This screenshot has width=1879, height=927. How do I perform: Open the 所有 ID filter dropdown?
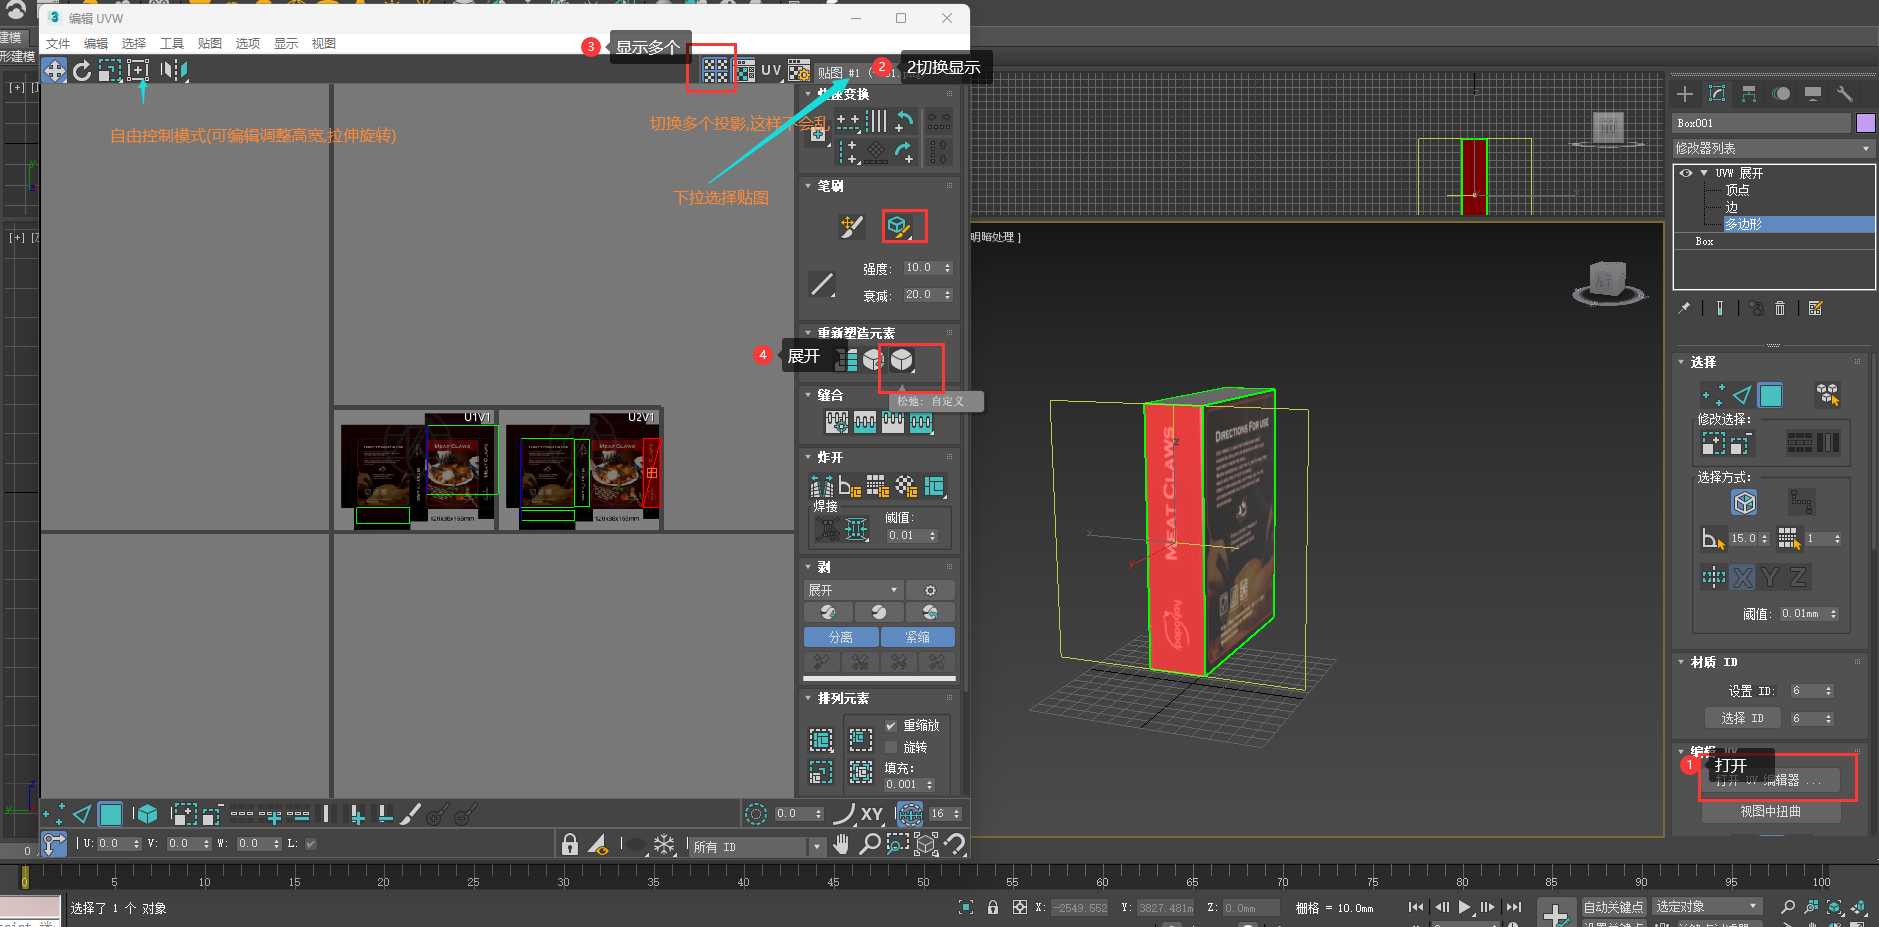pos(817,845)
